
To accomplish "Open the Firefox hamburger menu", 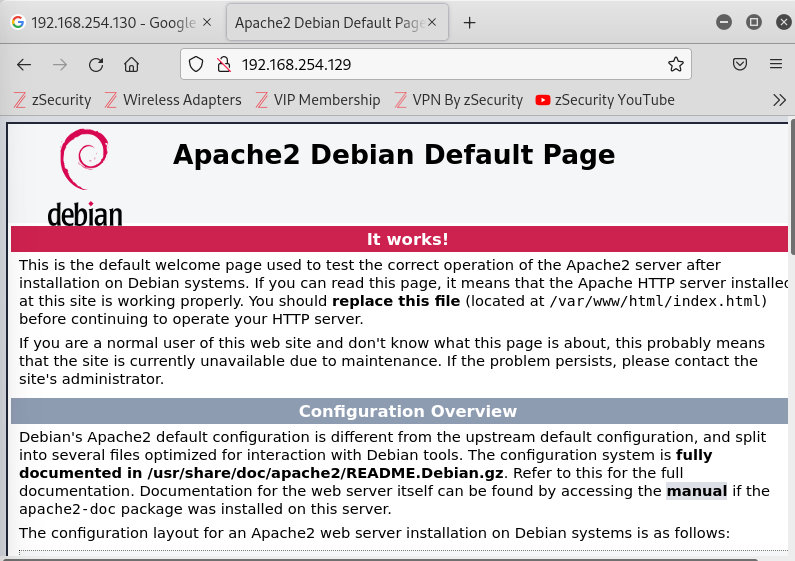I will [x=776, y=64].
